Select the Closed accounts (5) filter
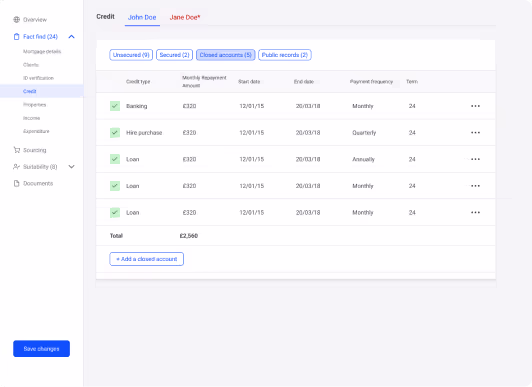The height and width of the screenshot is (387, 532). (x=226, y=55)
